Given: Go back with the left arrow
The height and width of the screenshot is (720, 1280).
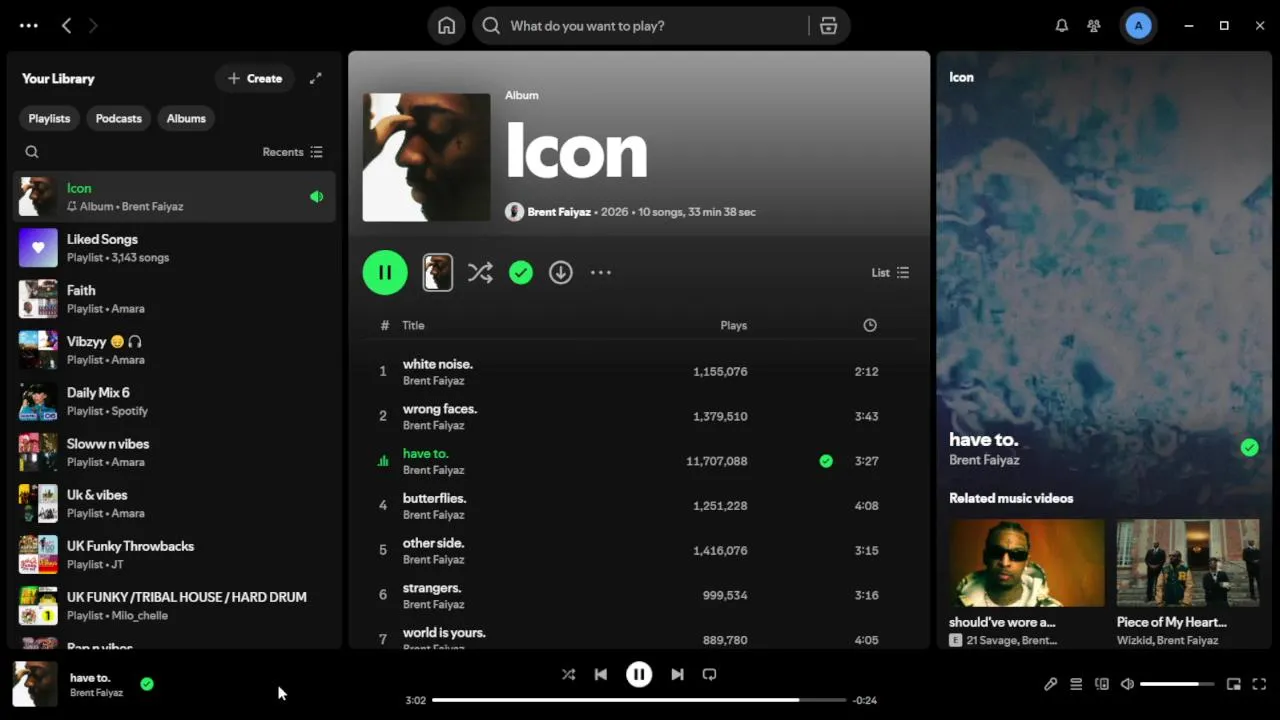Looking at the screenshot, I should 66,26.
